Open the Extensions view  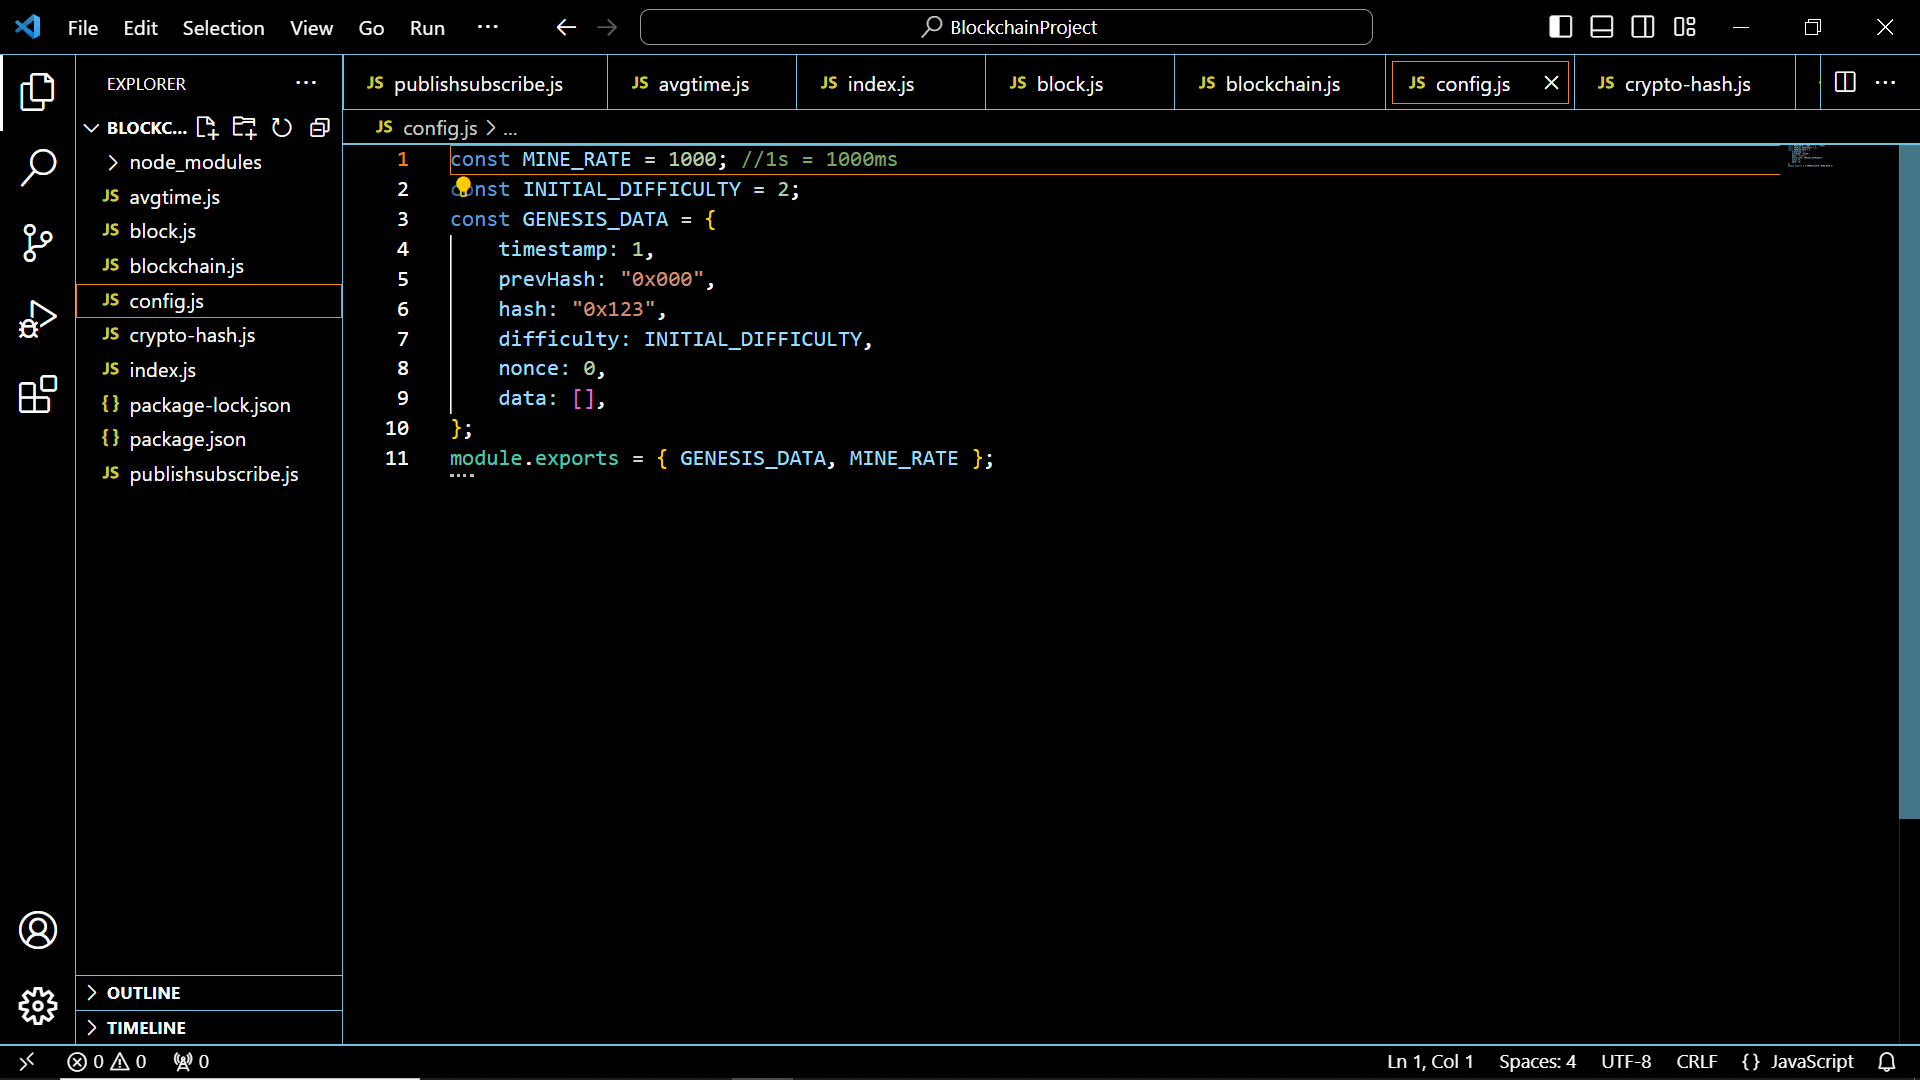click(38, 395)
